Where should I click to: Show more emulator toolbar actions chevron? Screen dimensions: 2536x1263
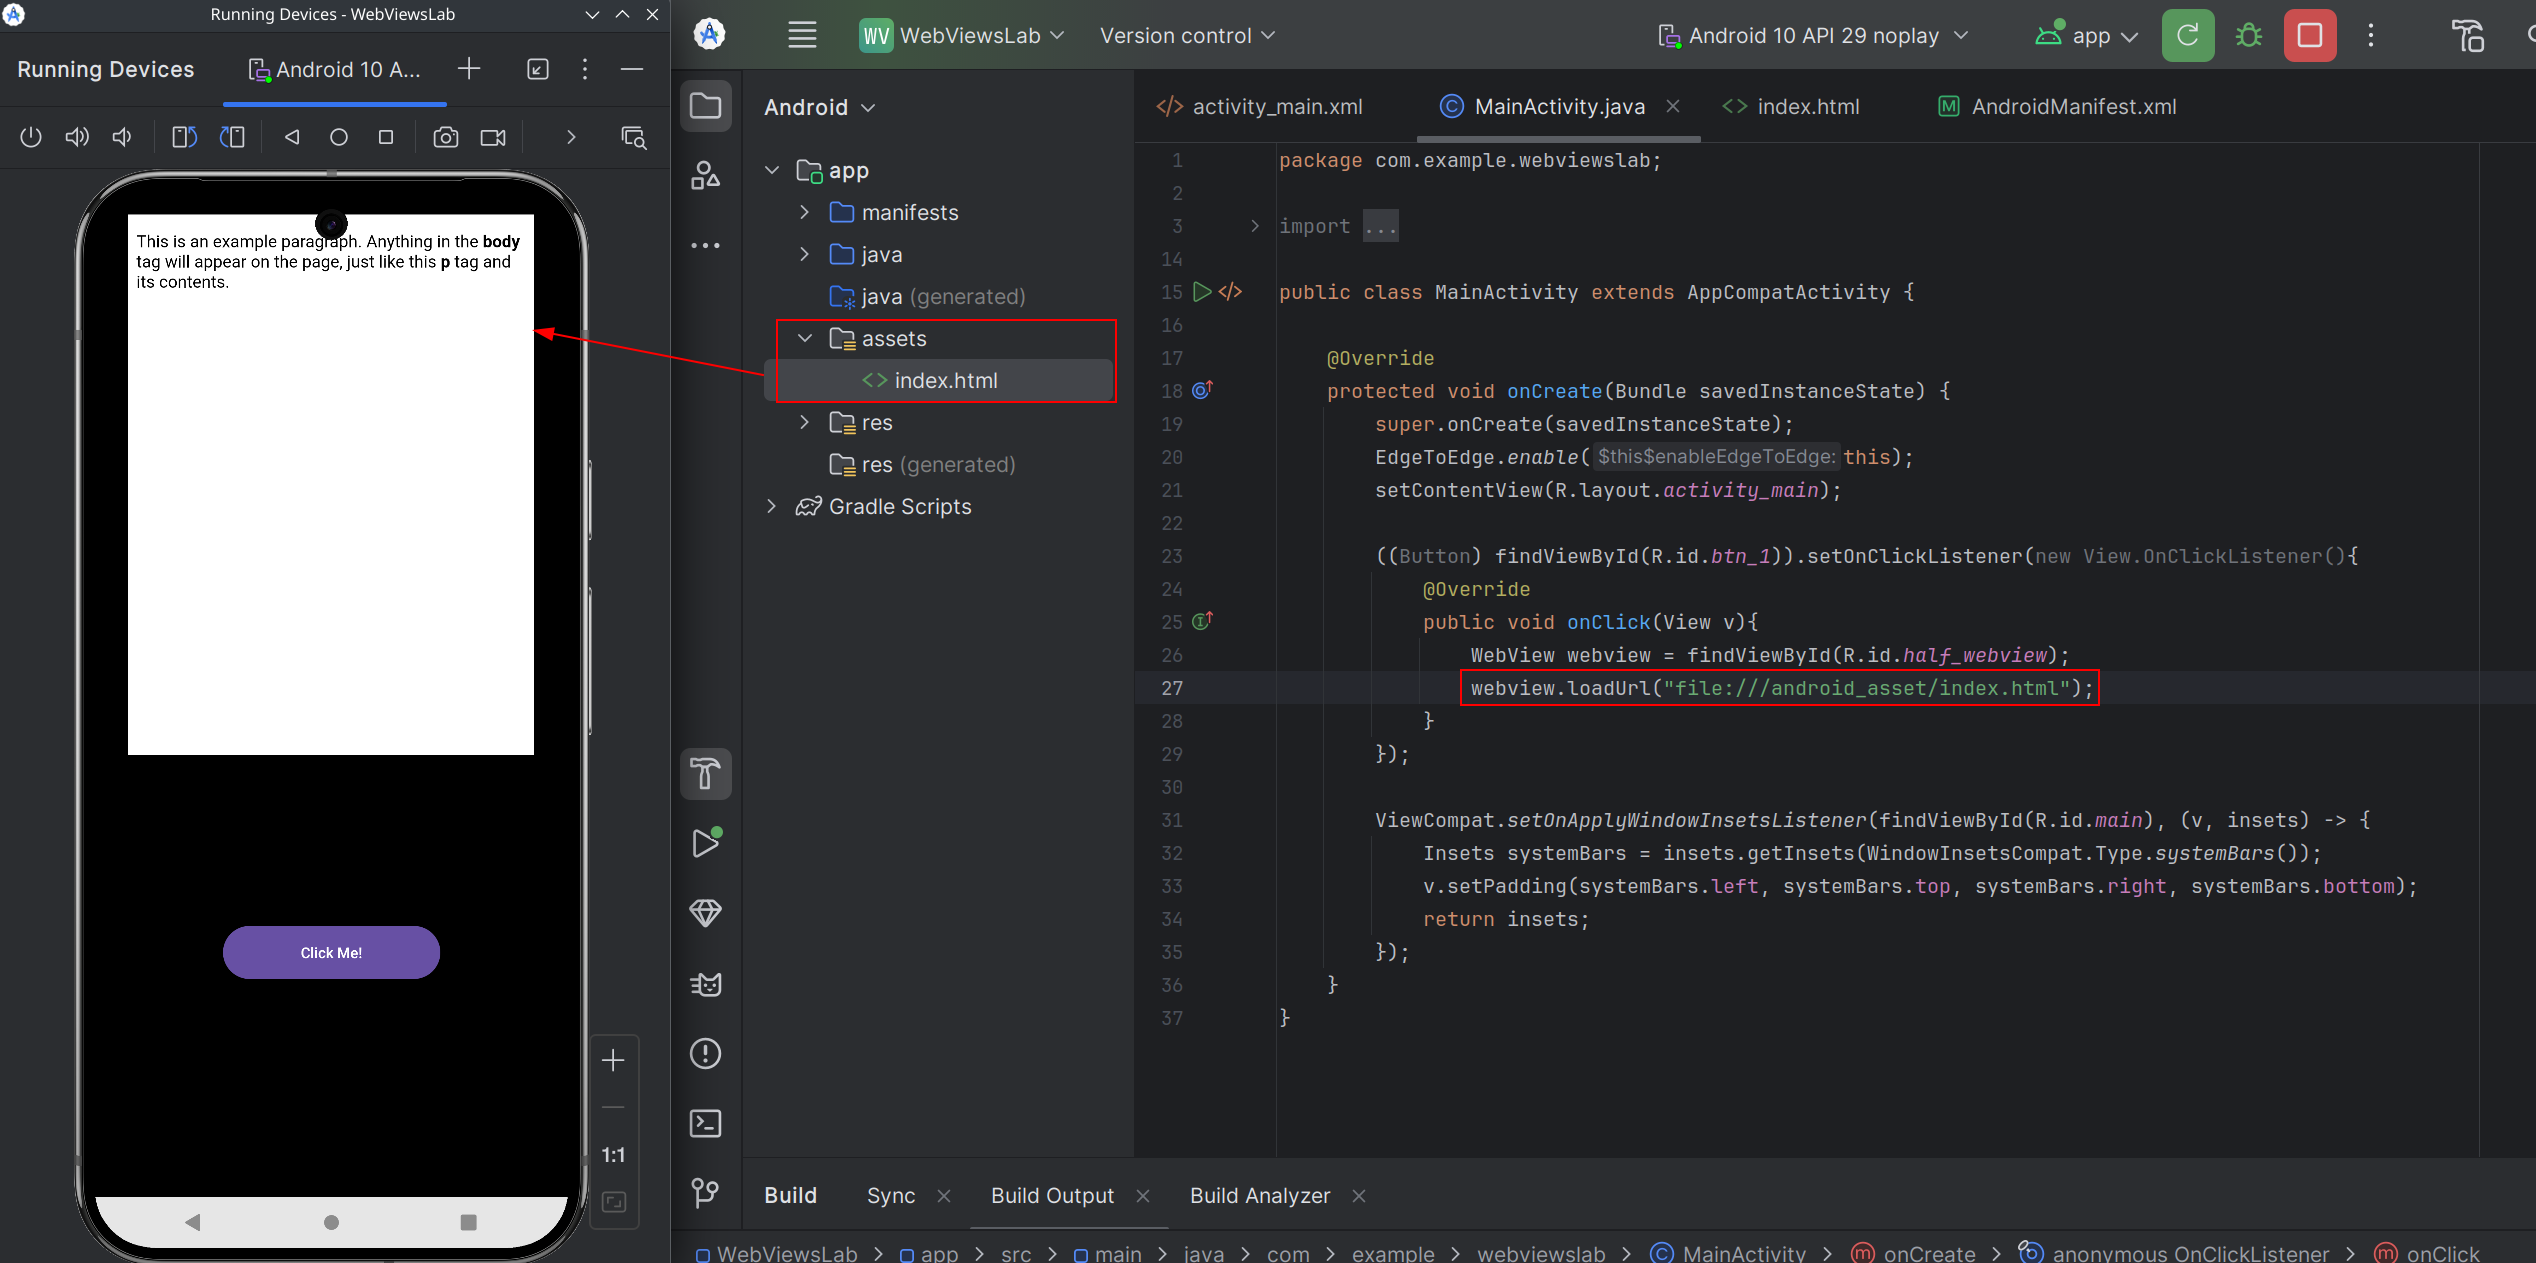tap(571, 137)
